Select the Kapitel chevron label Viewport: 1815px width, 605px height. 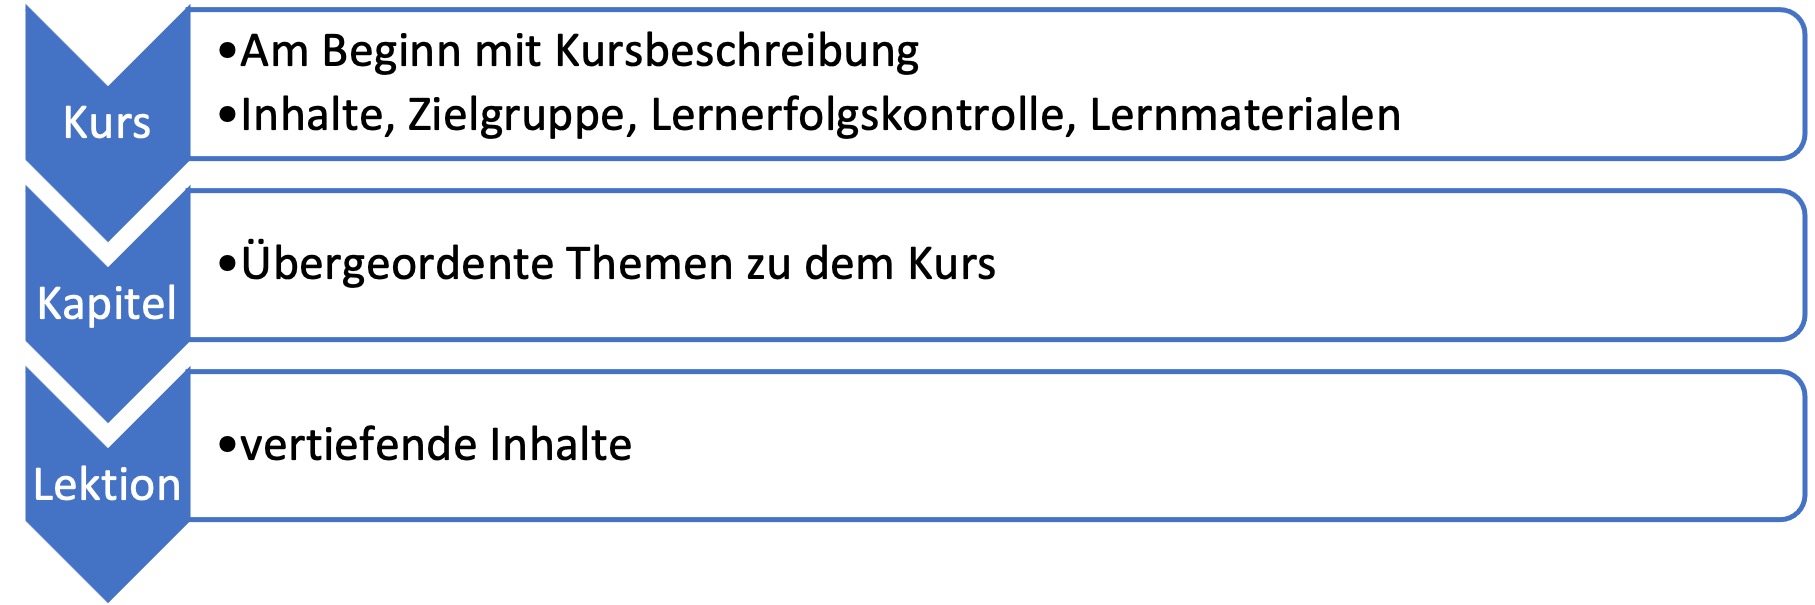tap(107, 303)
